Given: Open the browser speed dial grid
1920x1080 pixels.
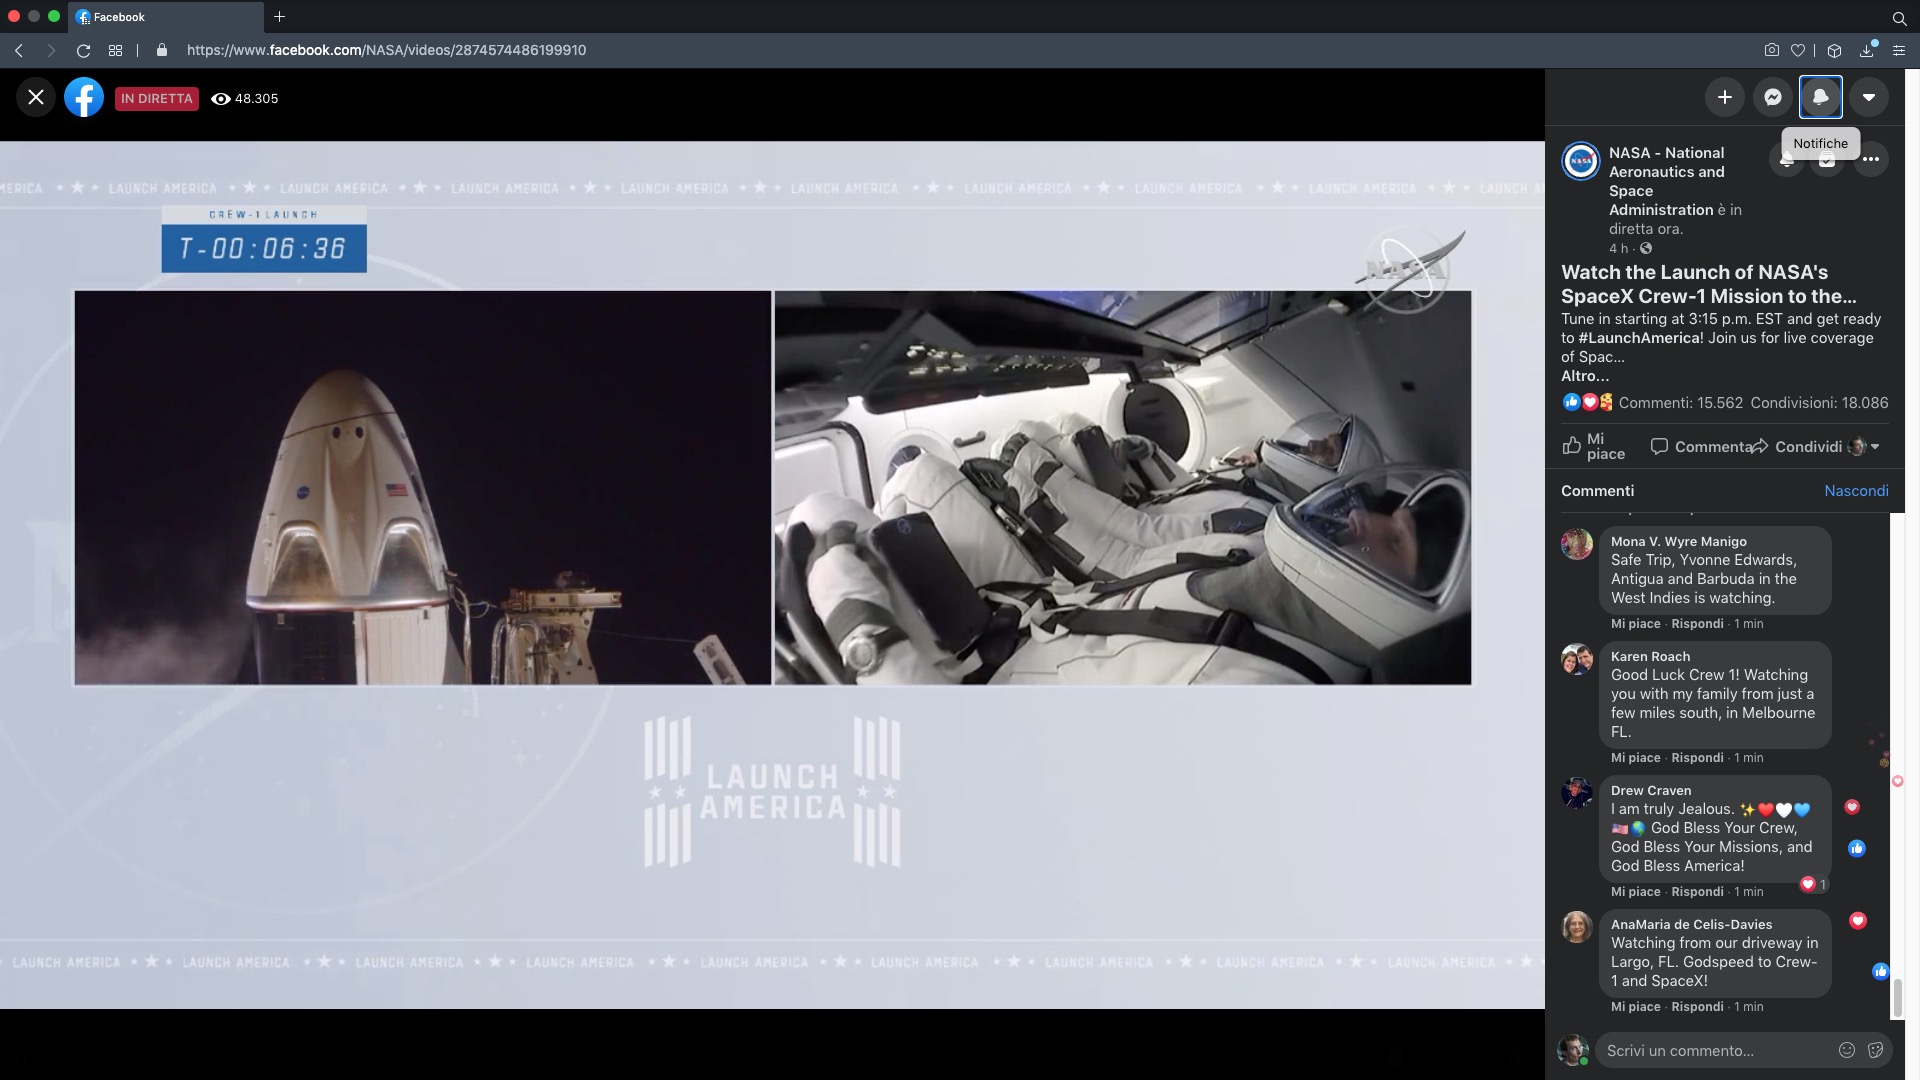Looking at the screenshot, I should [x=115, y=50].
